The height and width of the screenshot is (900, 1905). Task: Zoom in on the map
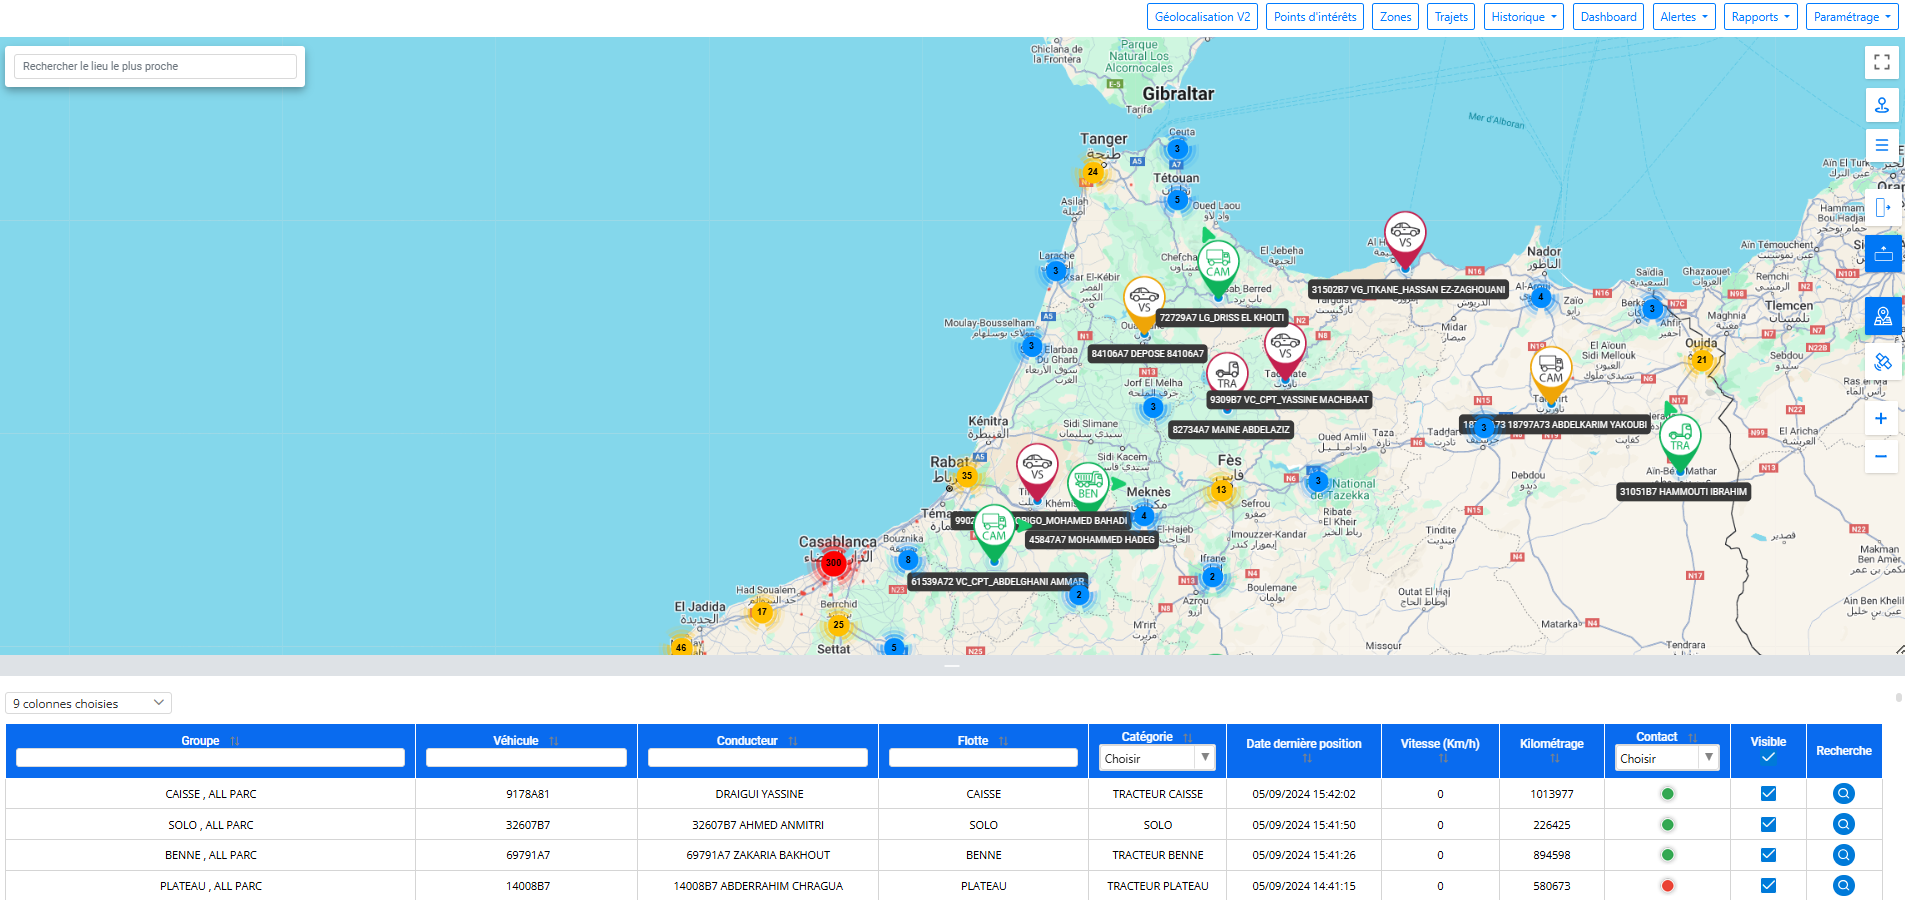coord(1881,419)
